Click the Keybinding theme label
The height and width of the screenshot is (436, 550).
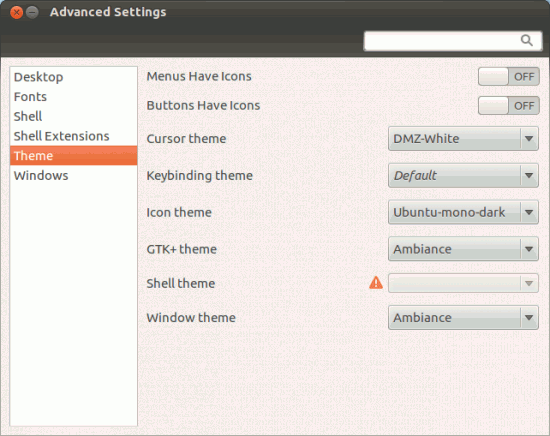tap(200, 175)
